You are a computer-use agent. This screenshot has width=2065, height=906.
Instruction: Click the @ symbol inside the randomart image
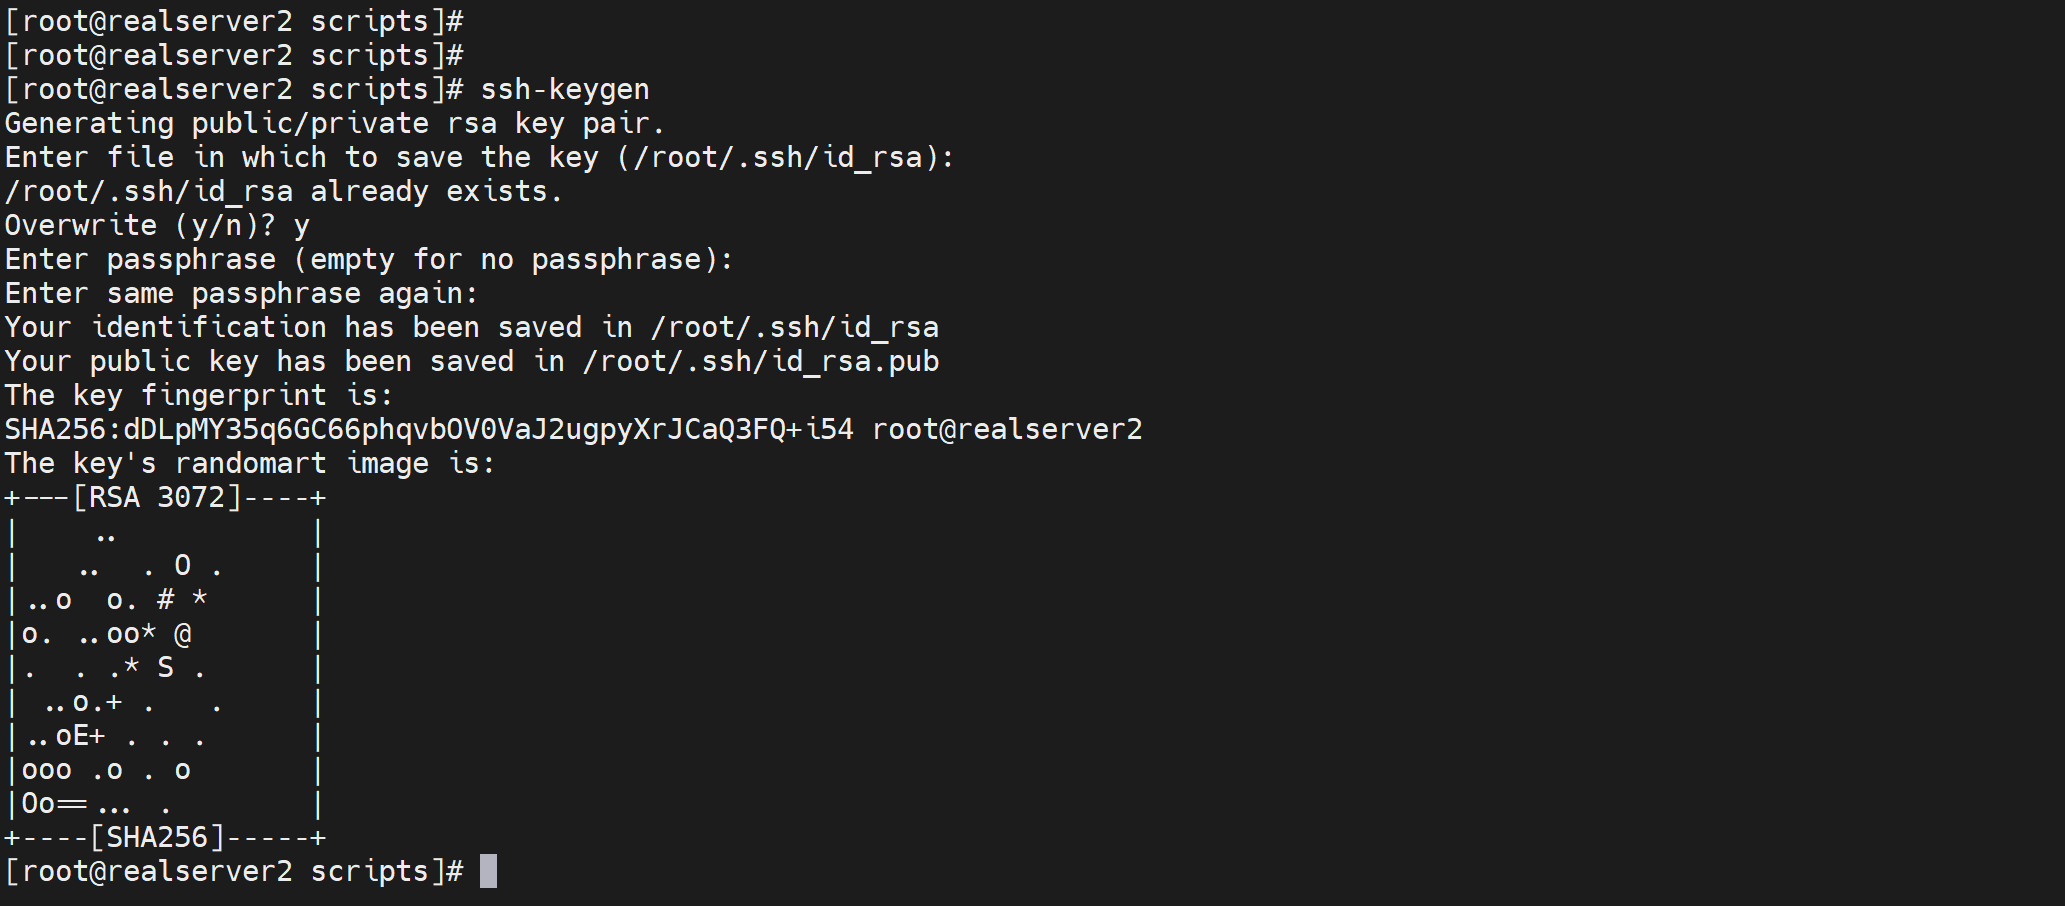click(x=182, y=634)
